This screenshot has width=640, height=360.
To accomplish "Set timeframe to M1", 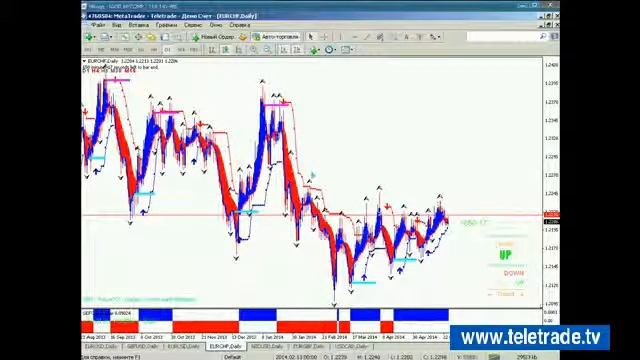I will click(x=88, y=49).
